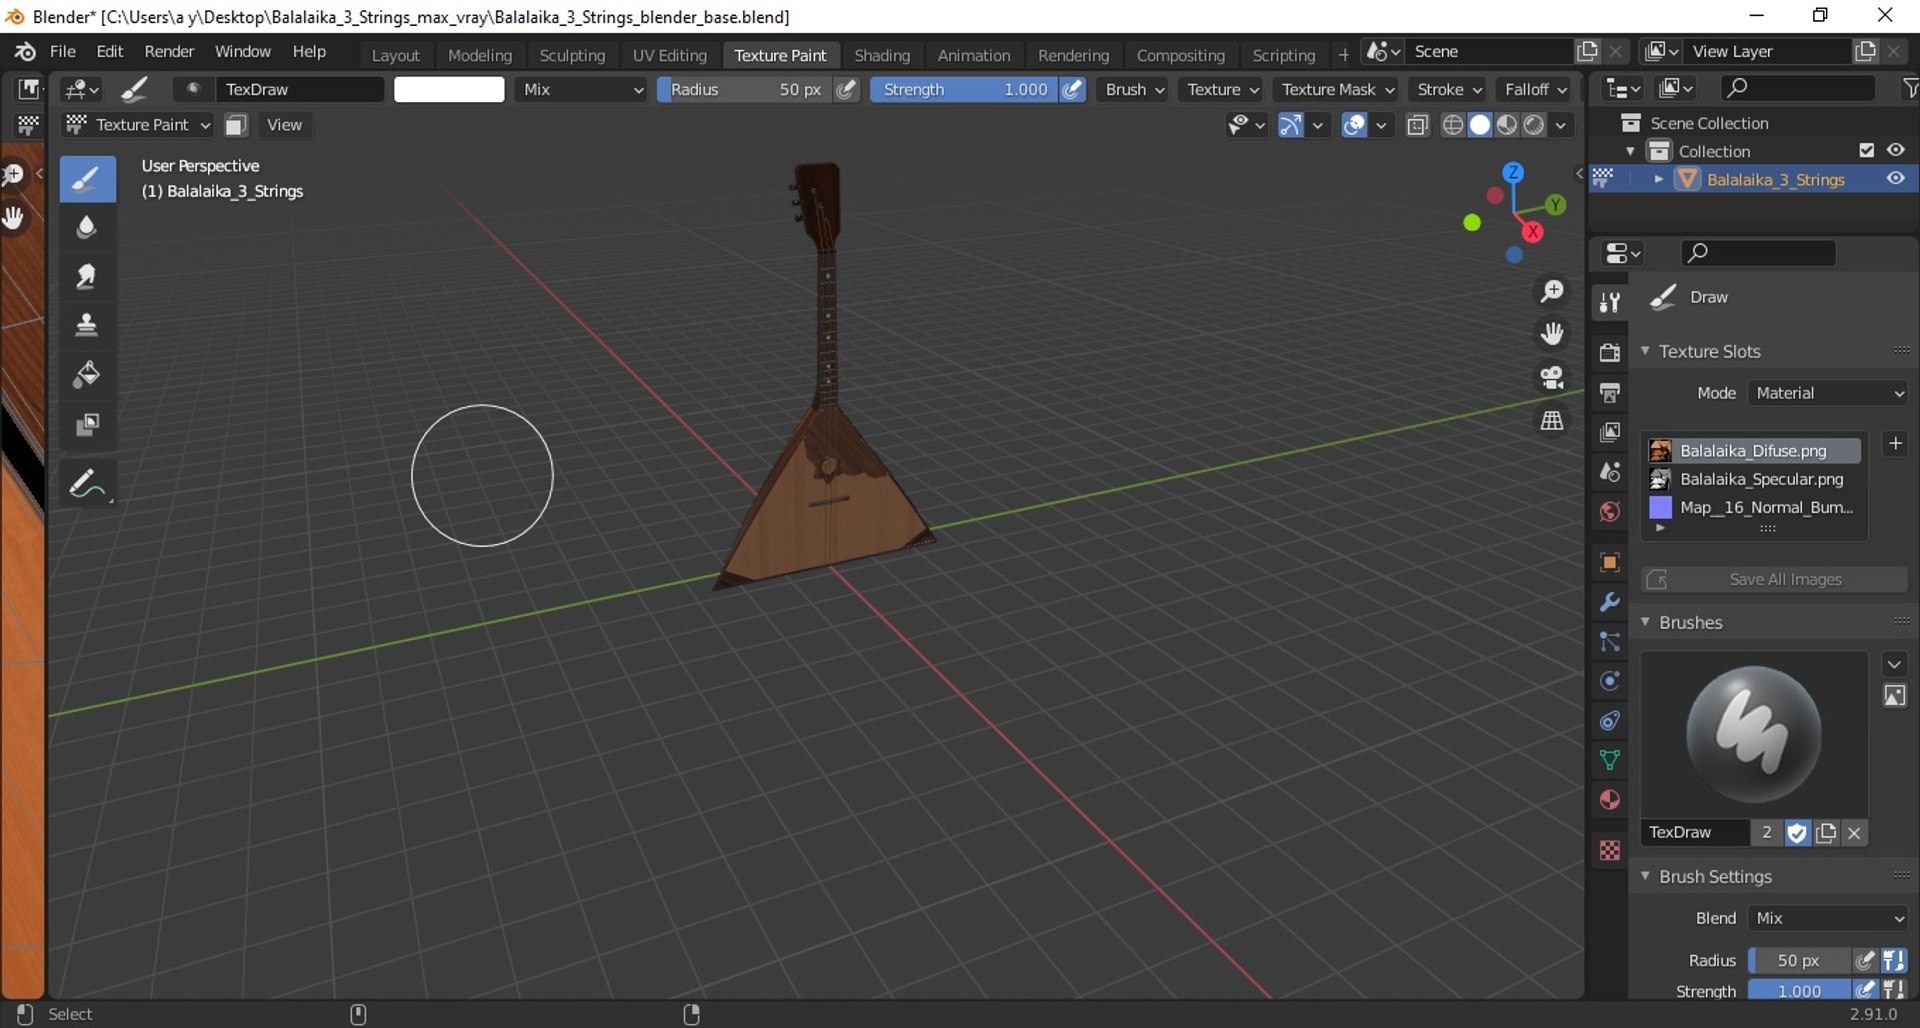The height and width of the screenshot is (1028, 1920).
Task: Open the Brush settings dropdown
Action: pos(1135,90)
